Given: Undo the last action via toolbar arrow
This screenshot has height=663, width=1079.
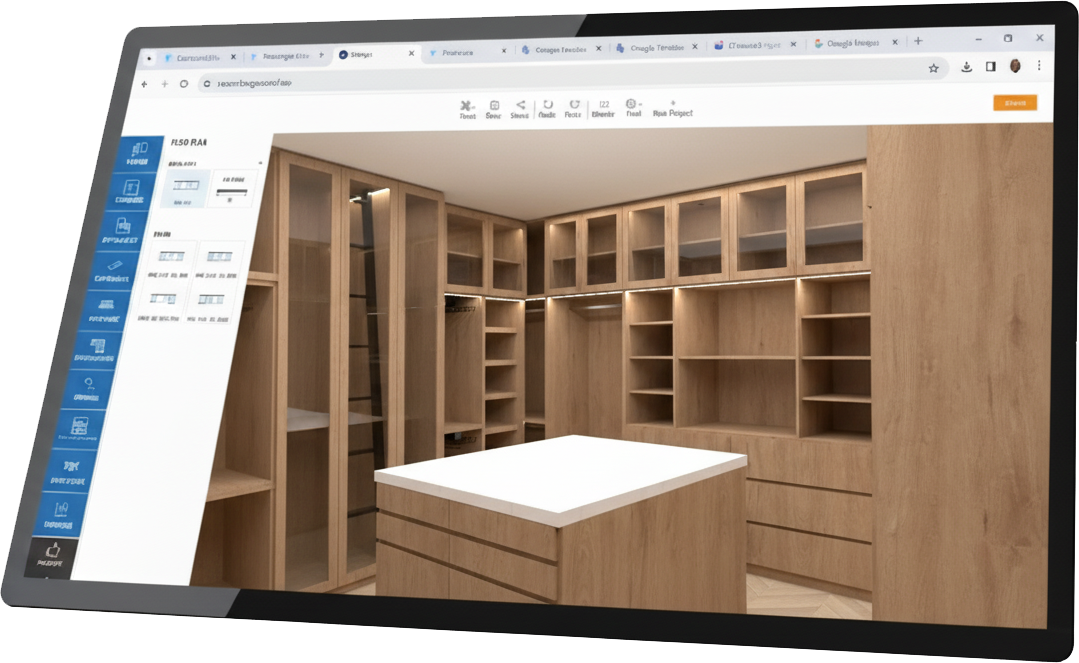Looking at the screenshot, I should coord(548,105).
